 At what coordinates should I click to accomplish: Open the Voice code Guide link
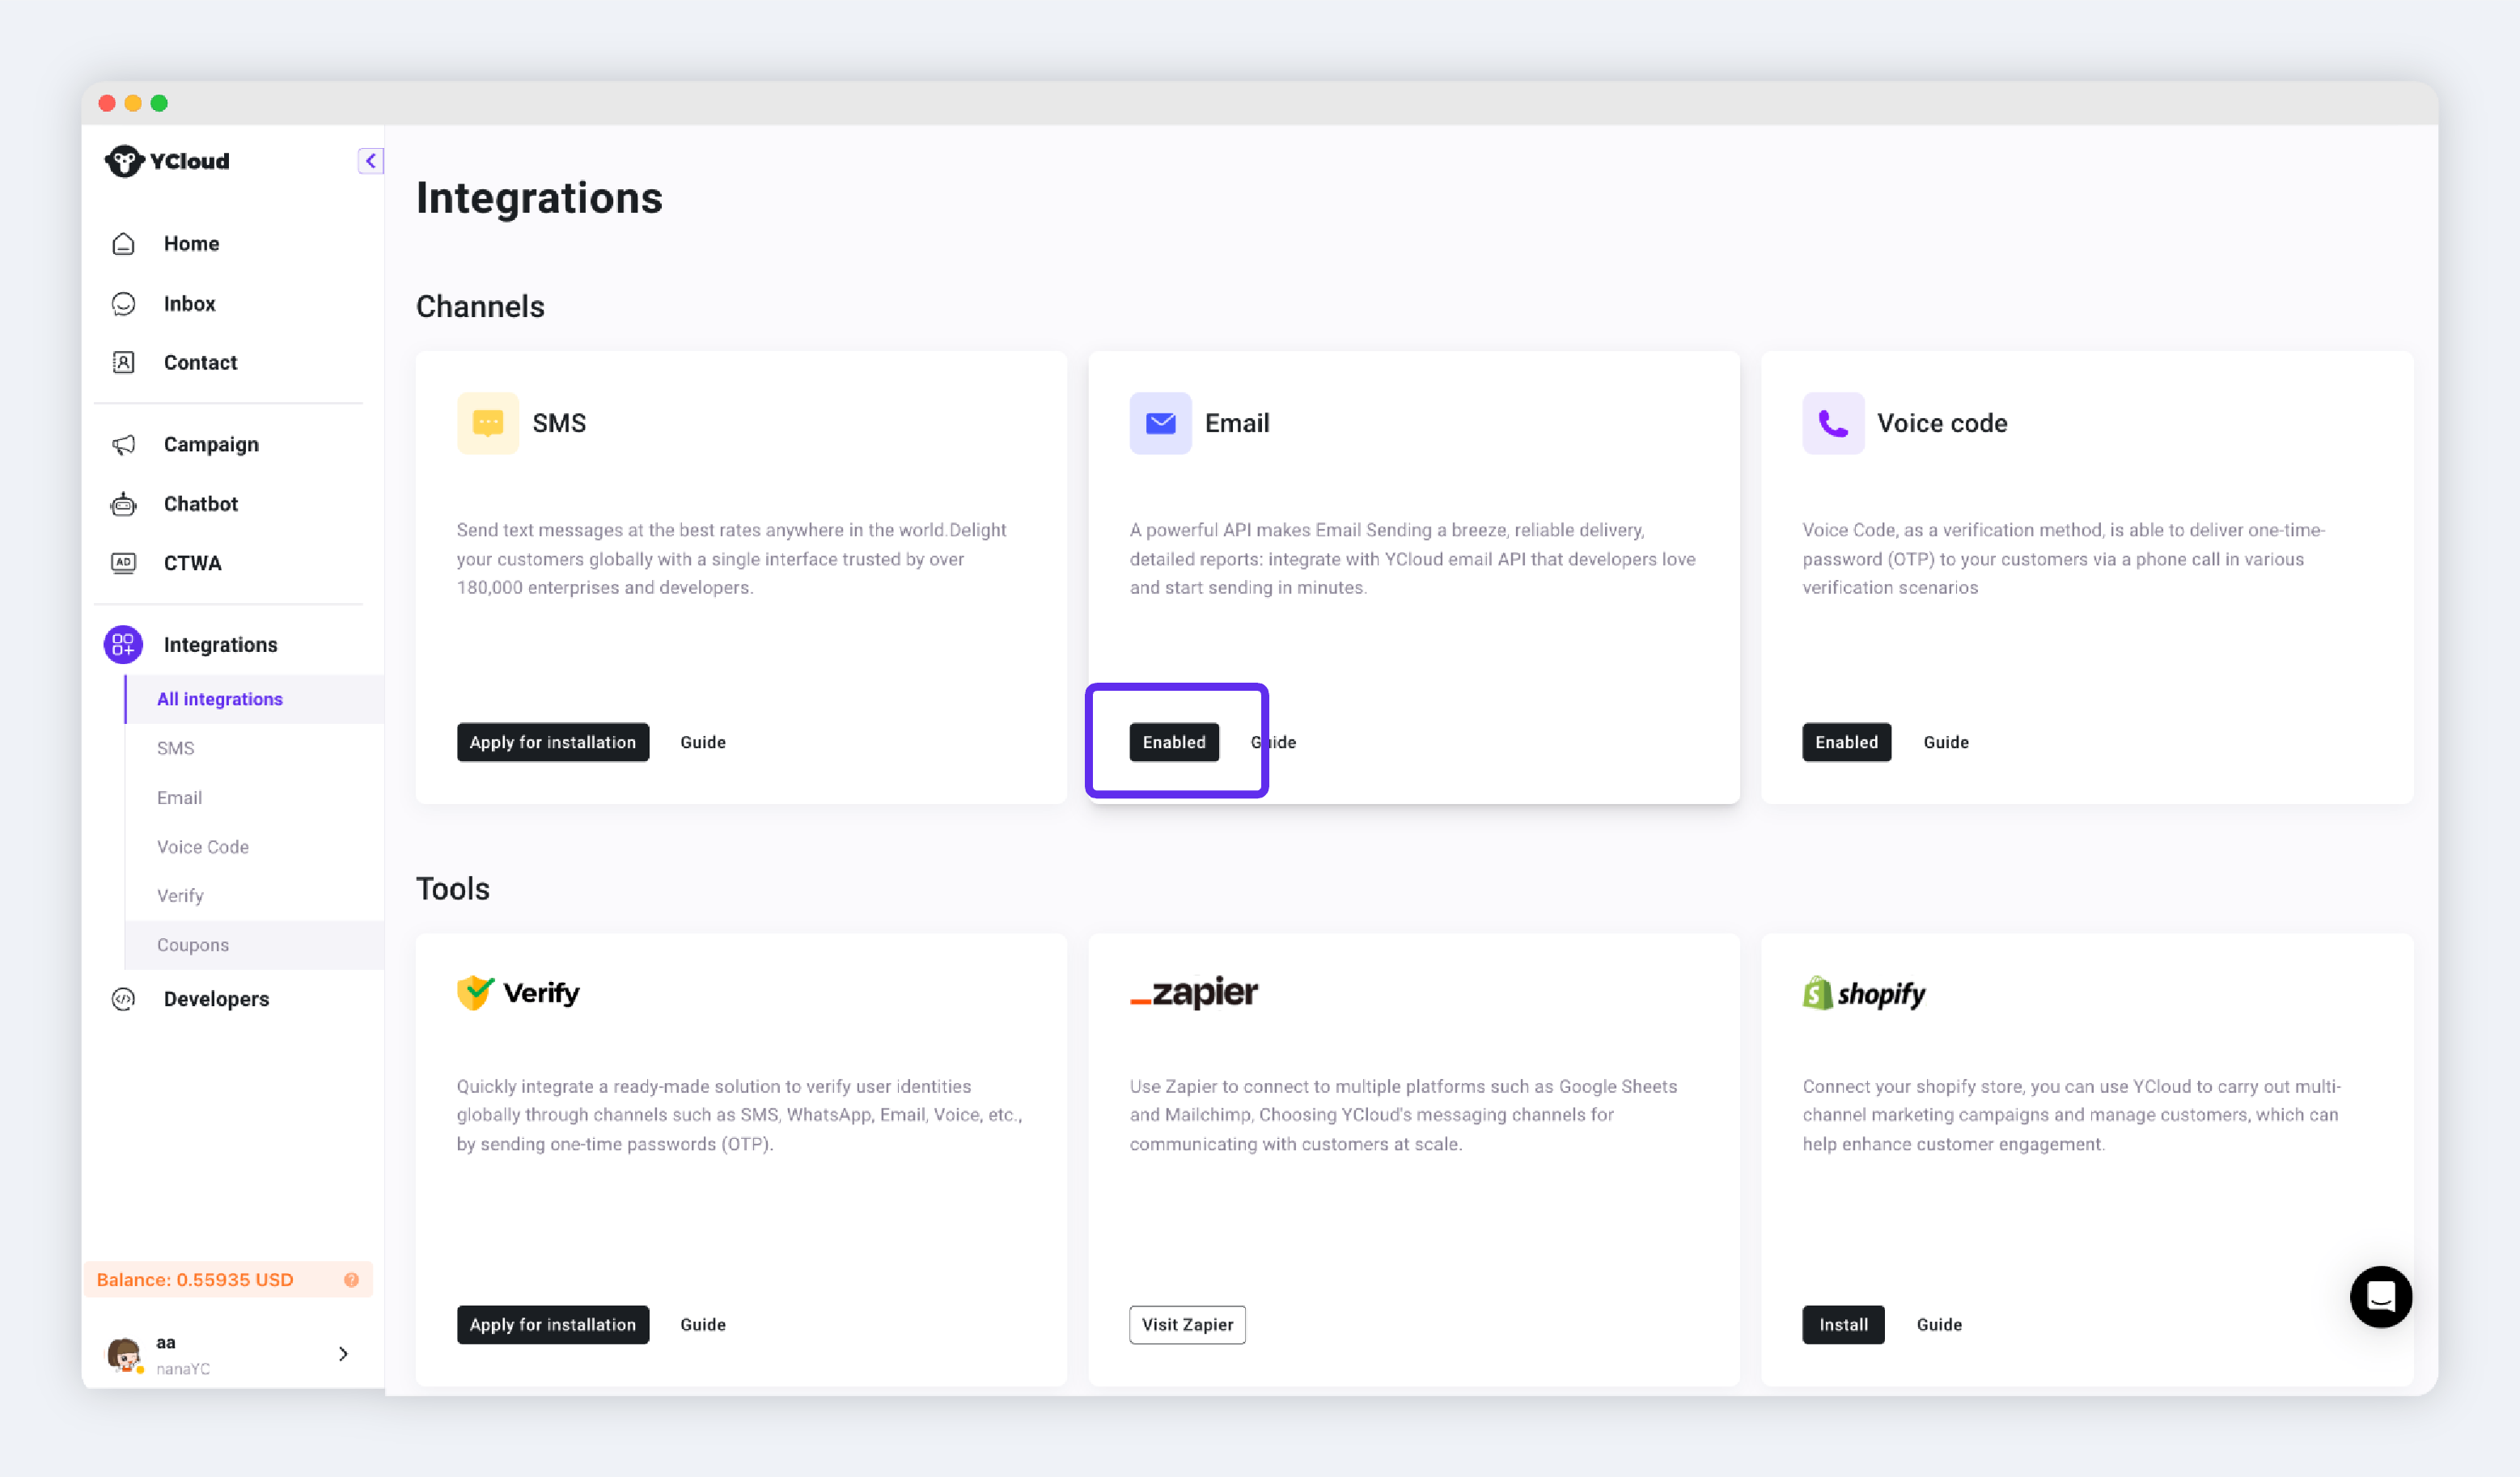point(1945,742)
